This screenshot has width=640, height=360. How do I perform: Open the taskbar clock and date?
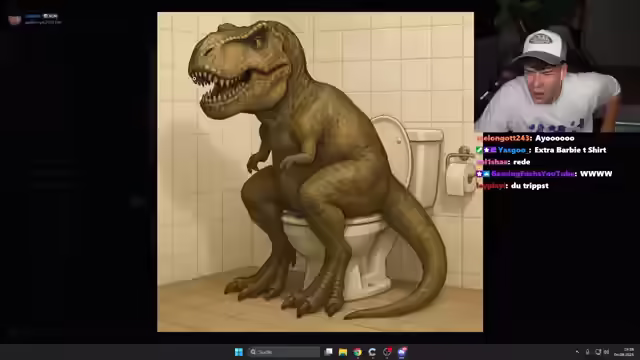pyautogui.click(x=624, y=352)
